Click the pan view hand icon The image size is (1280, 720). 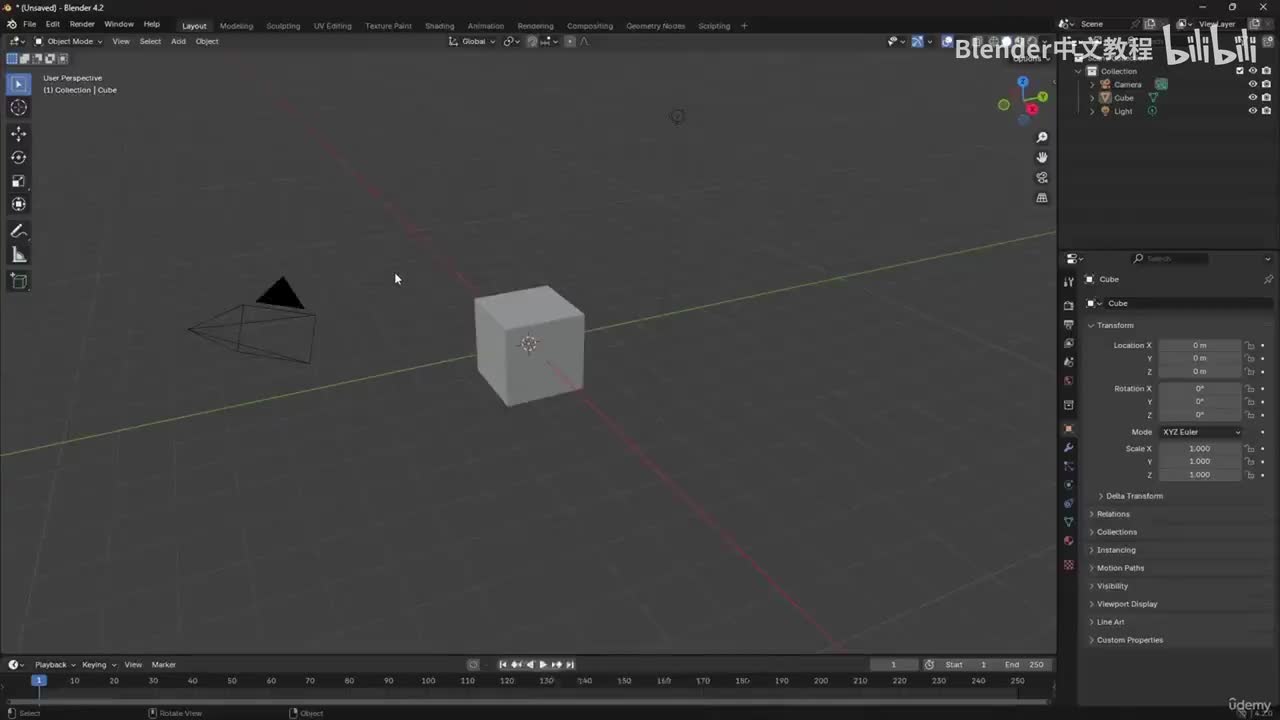[1042, 157]
